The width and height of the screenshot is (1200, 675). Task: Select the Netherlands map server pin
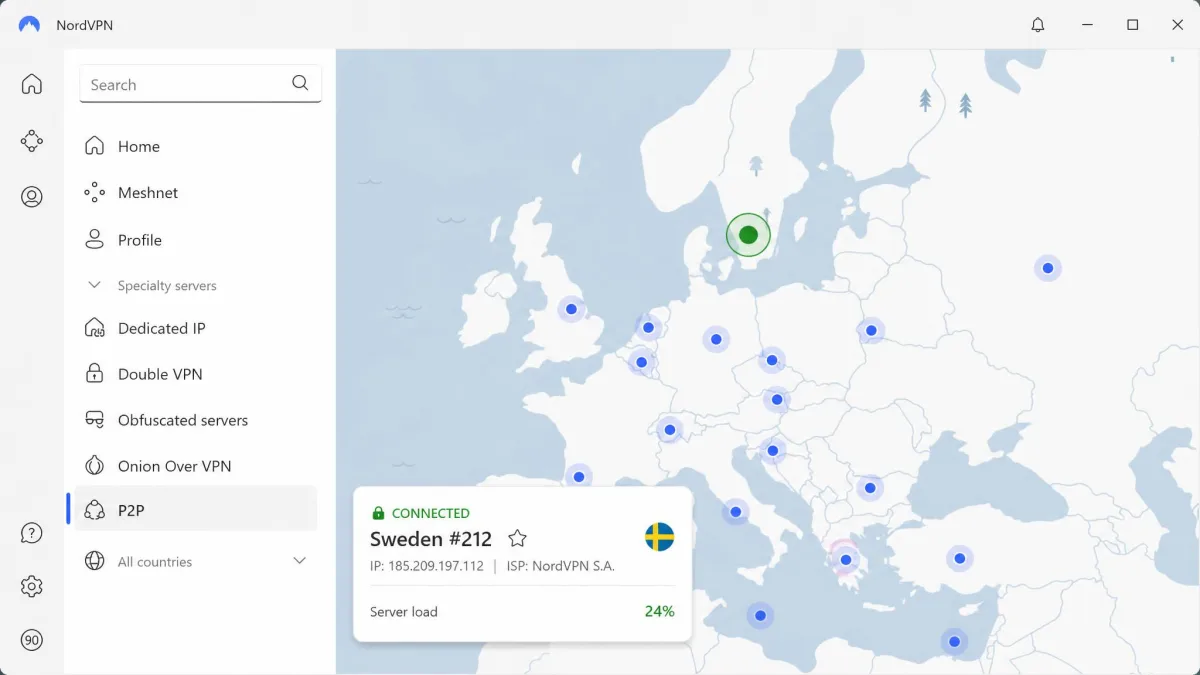tap(648, 327)
